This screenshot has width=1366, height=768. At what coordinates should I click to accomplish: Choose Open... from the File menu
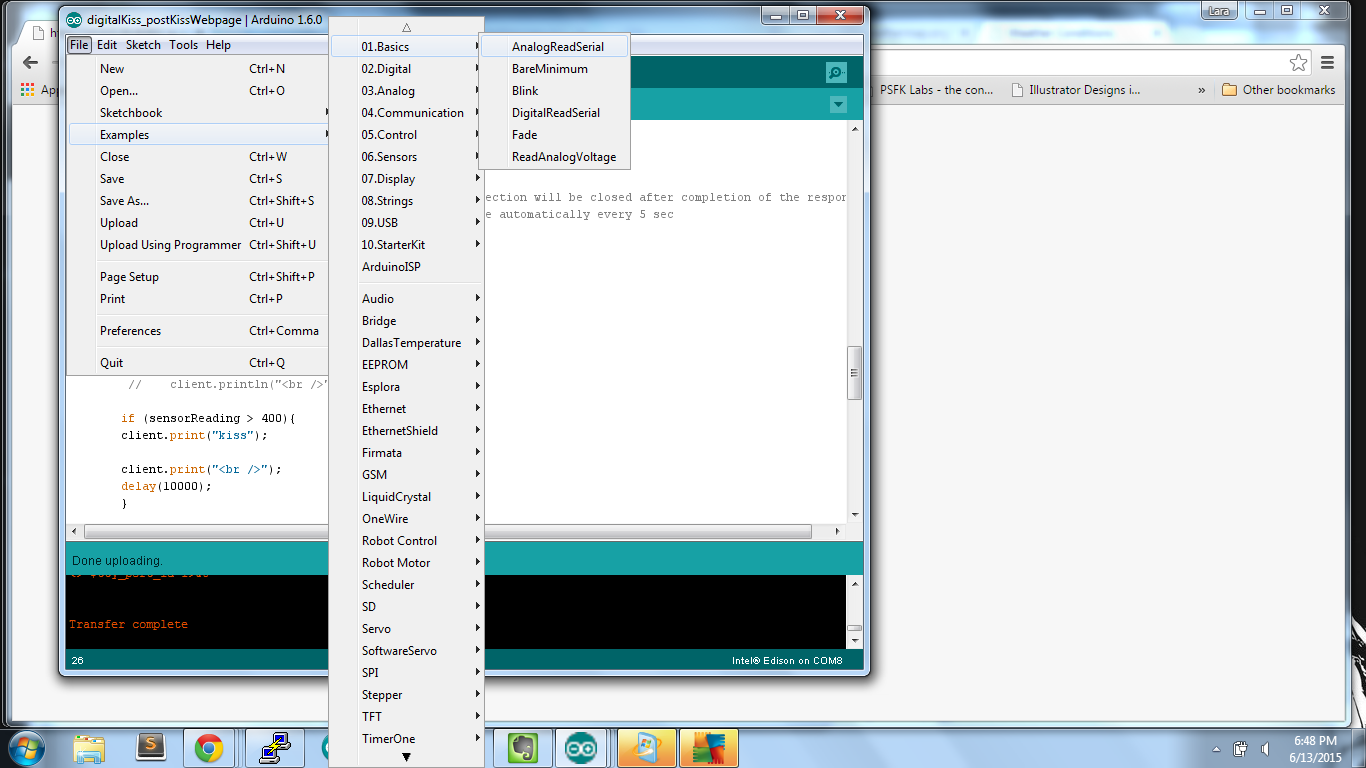point(199,91)
